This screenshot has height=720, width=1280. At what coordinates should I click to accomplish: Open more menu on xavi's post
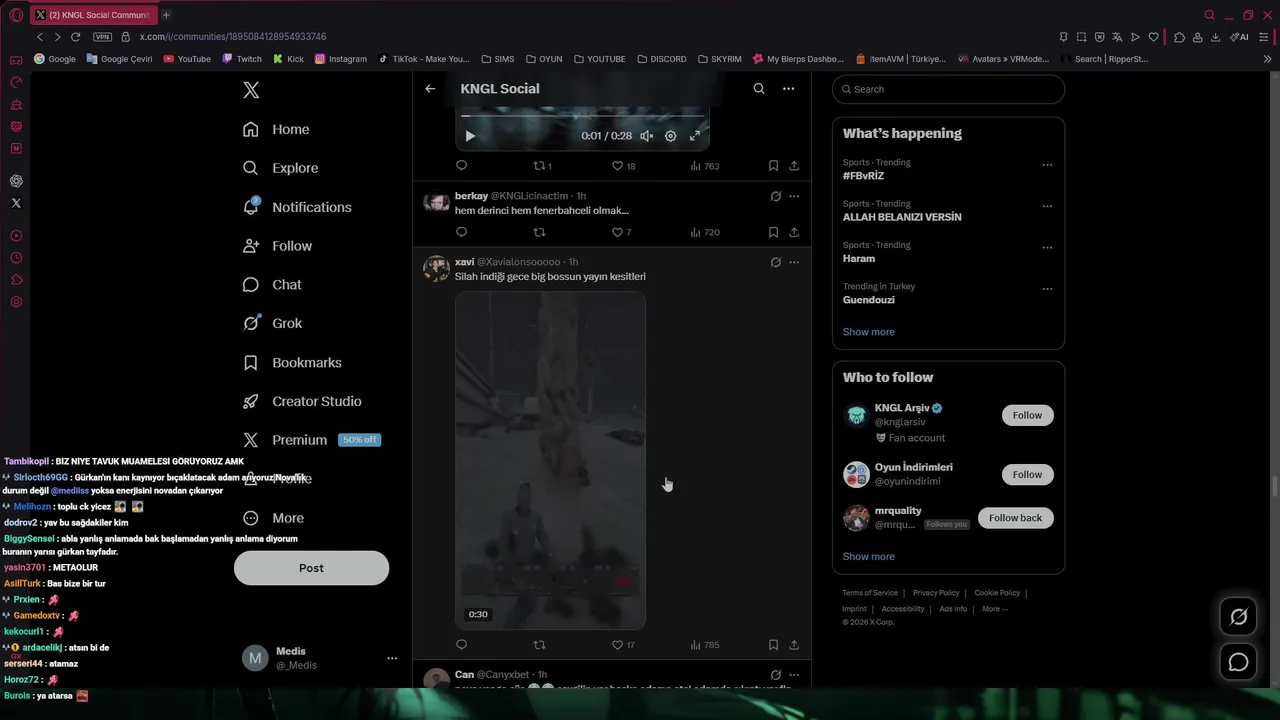tap(794, 262)
